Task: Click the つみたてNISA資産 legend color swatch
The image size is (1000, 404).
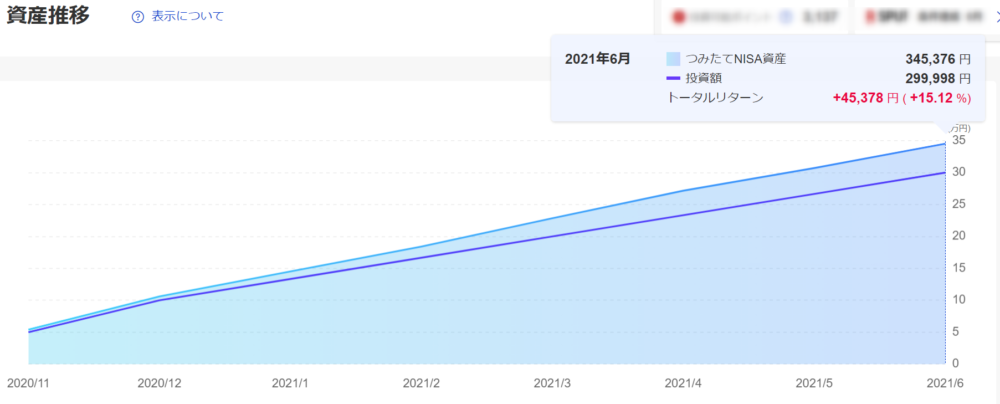Action: coord(673,59)
